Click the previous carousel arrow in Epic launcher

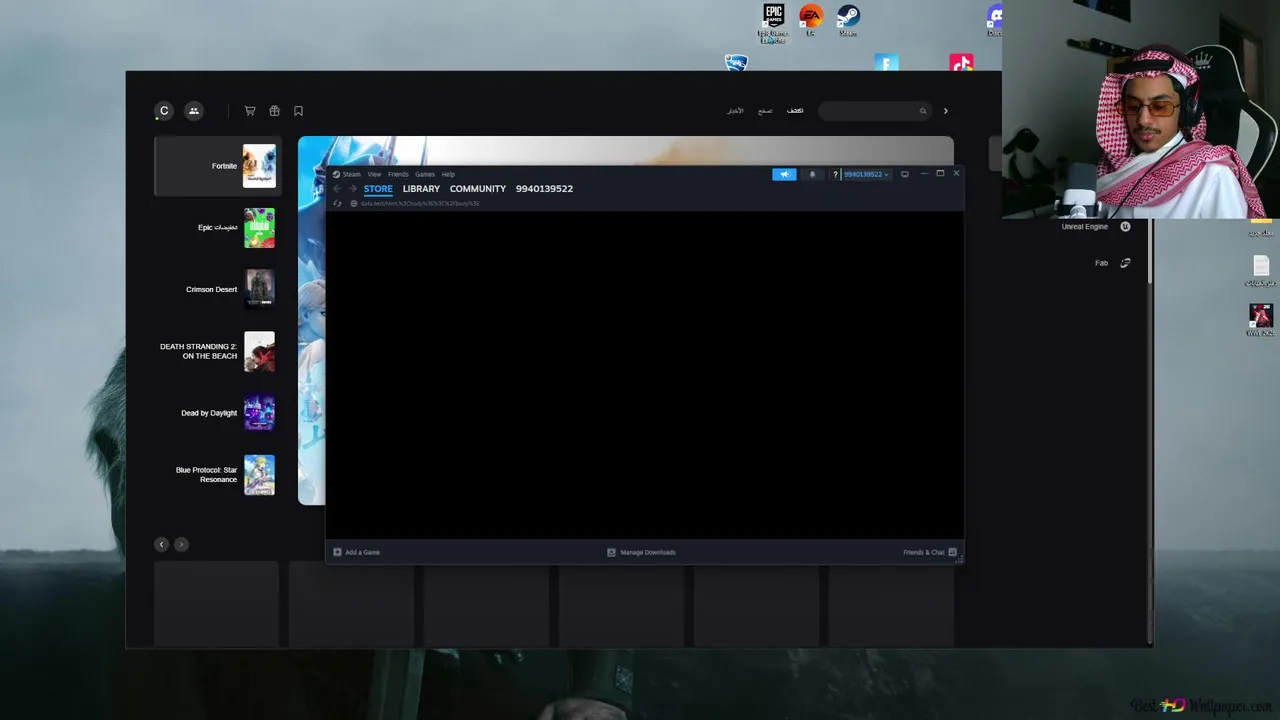161,544
